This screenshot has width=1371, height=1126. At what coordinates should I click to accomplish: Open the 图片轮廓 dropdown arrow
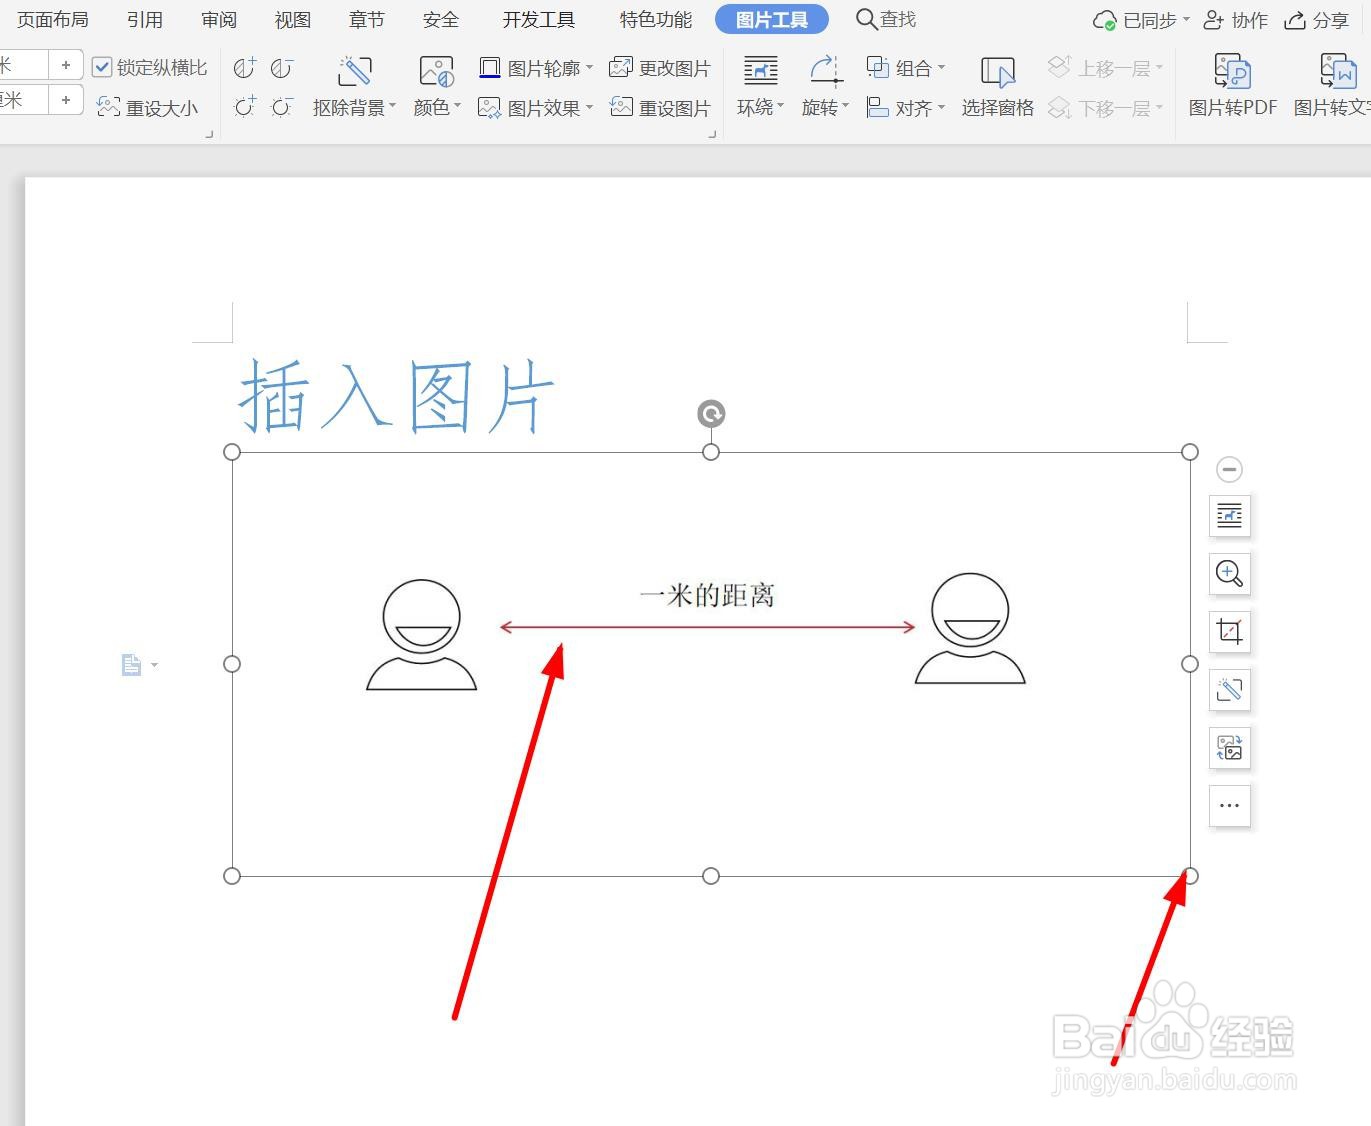tap(589, 68)
